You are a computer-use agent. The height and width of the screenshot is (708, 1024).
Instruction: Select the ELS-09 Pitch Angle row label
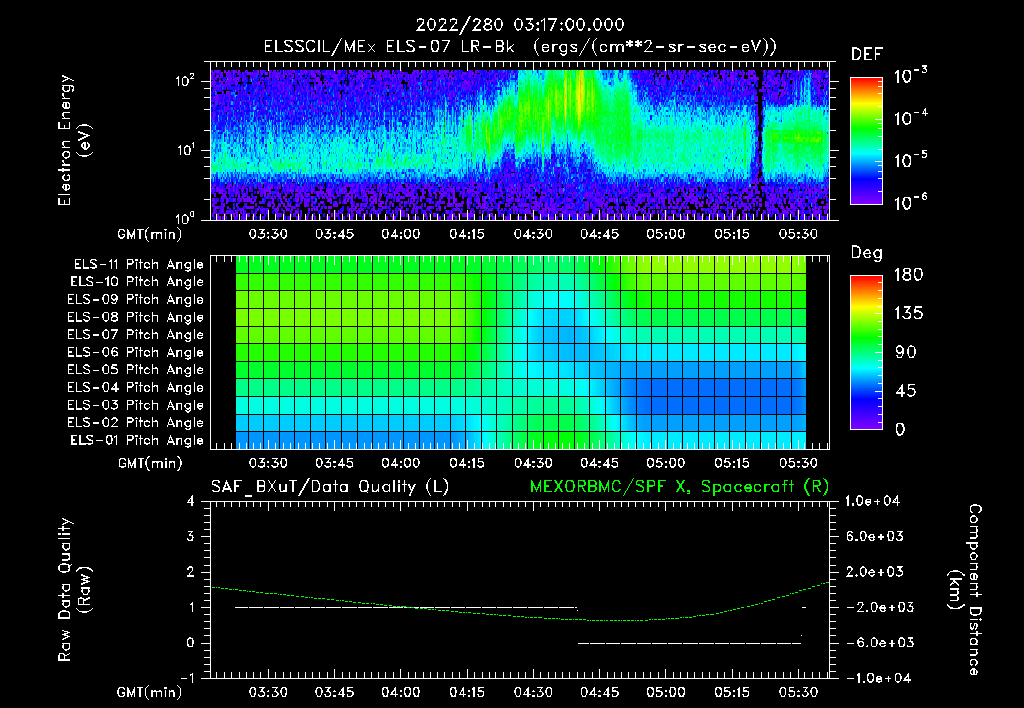tap(135, 300)
